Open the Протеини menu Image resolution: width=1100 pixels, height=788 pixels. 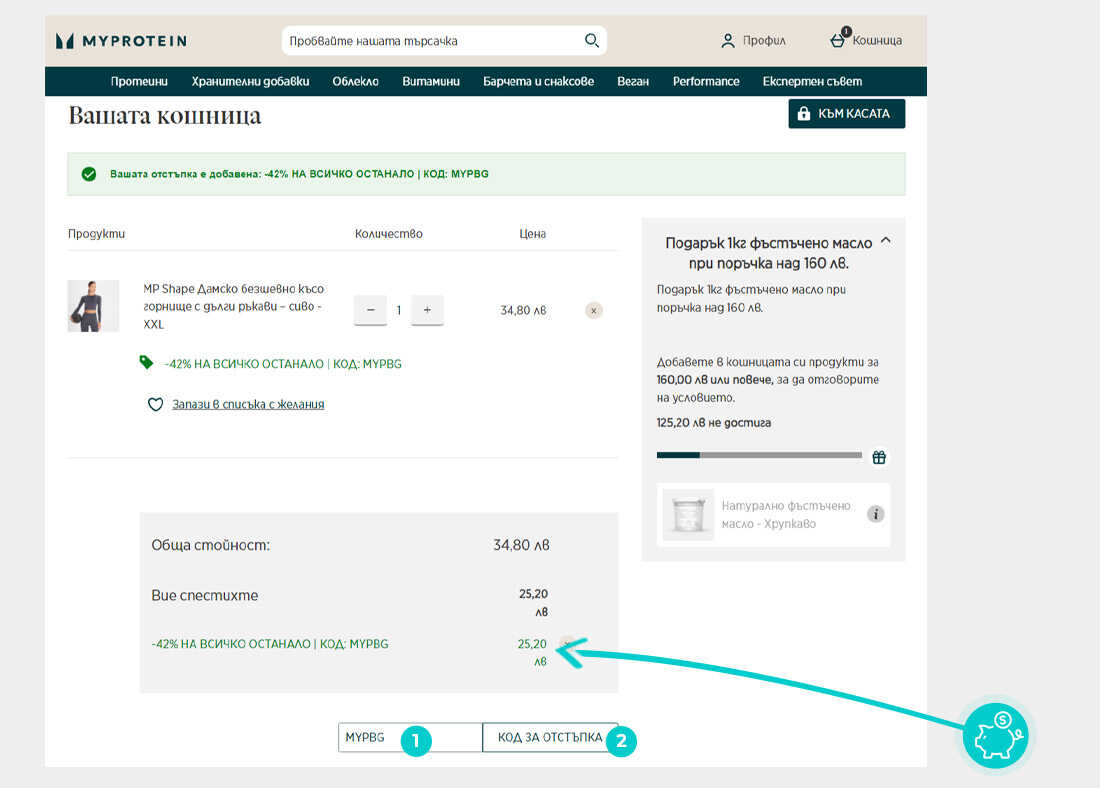point(139,81)
